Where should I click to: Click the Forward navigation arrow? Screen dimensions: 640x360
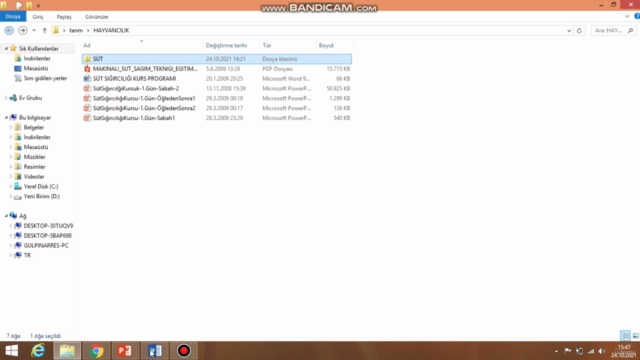23,30
